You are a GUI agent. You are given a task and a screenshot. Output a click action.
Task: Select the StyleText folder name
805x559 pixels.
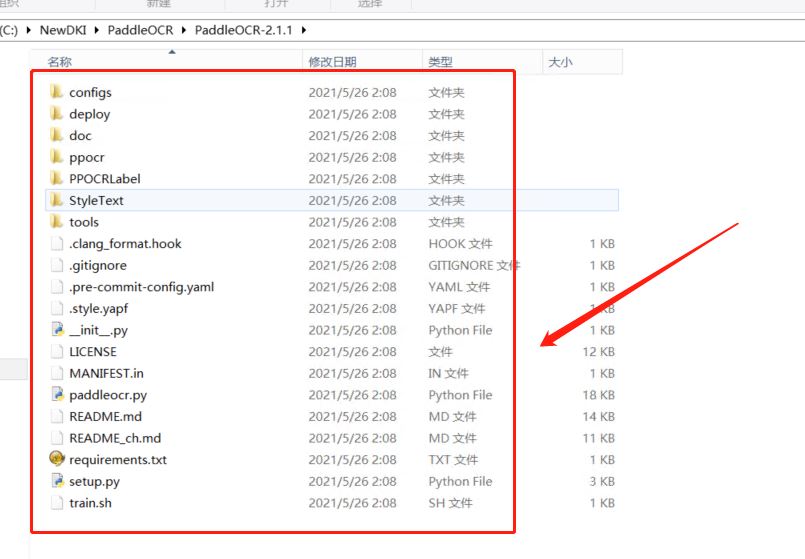point(97,201)
